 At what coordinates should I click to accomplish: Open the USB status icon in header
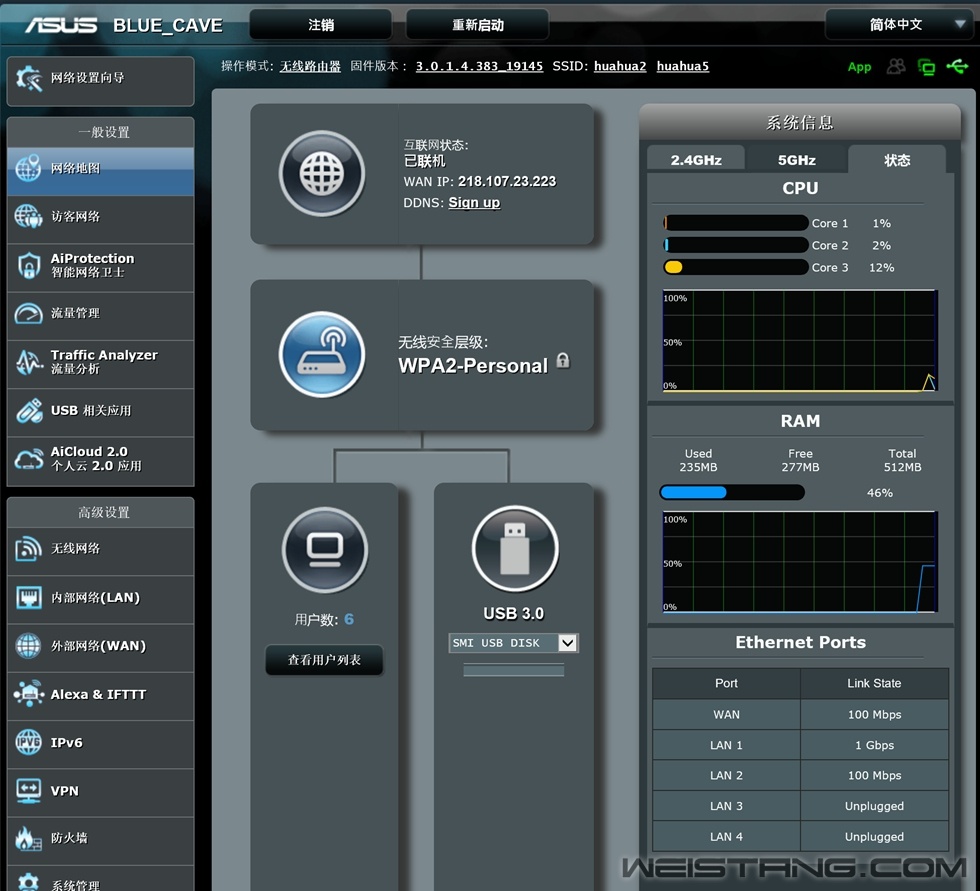956,66
